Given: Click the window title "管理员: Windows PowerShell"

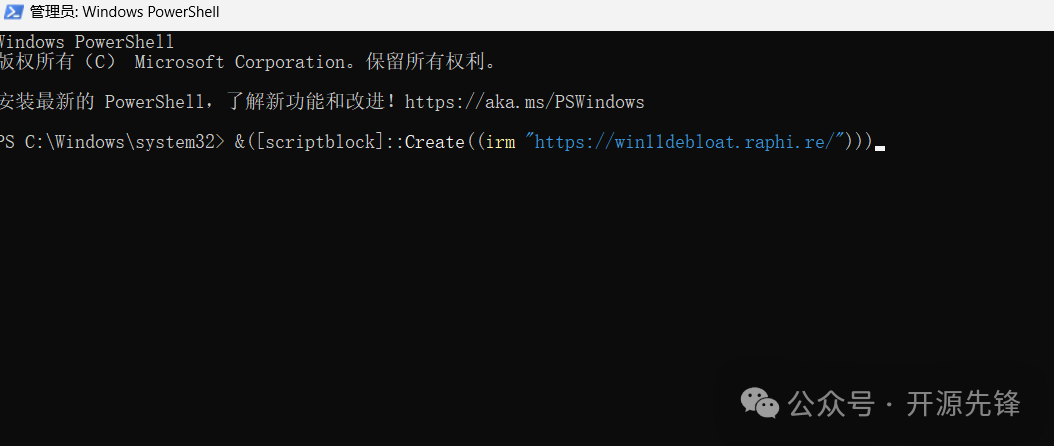Looking at the screenshot, I should [x=125, y=12].
